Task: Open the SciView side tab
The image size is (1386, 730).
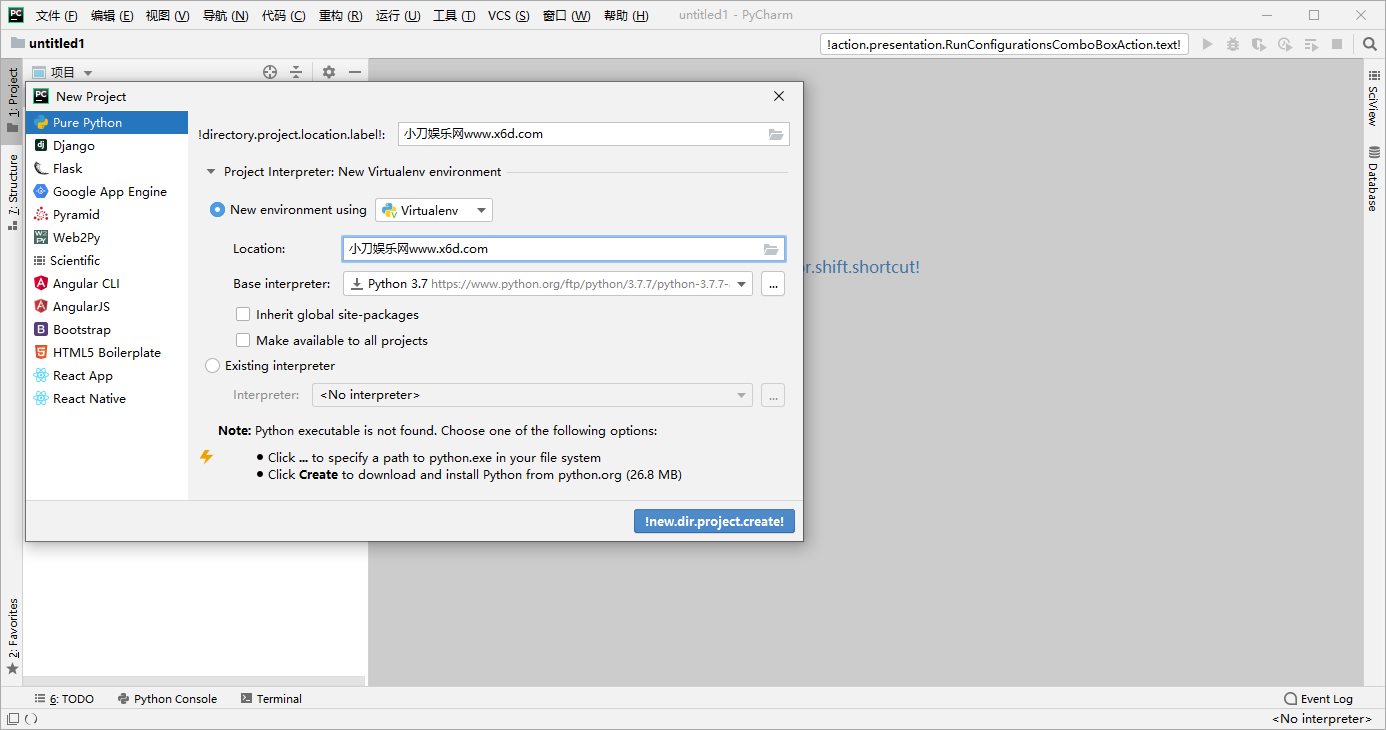Action: [1373, 100]
